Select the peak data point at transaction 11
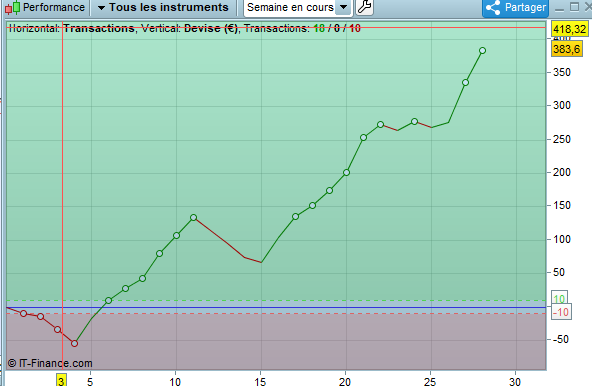The width and height of the screenshot is (592, 386). [194, 218]
